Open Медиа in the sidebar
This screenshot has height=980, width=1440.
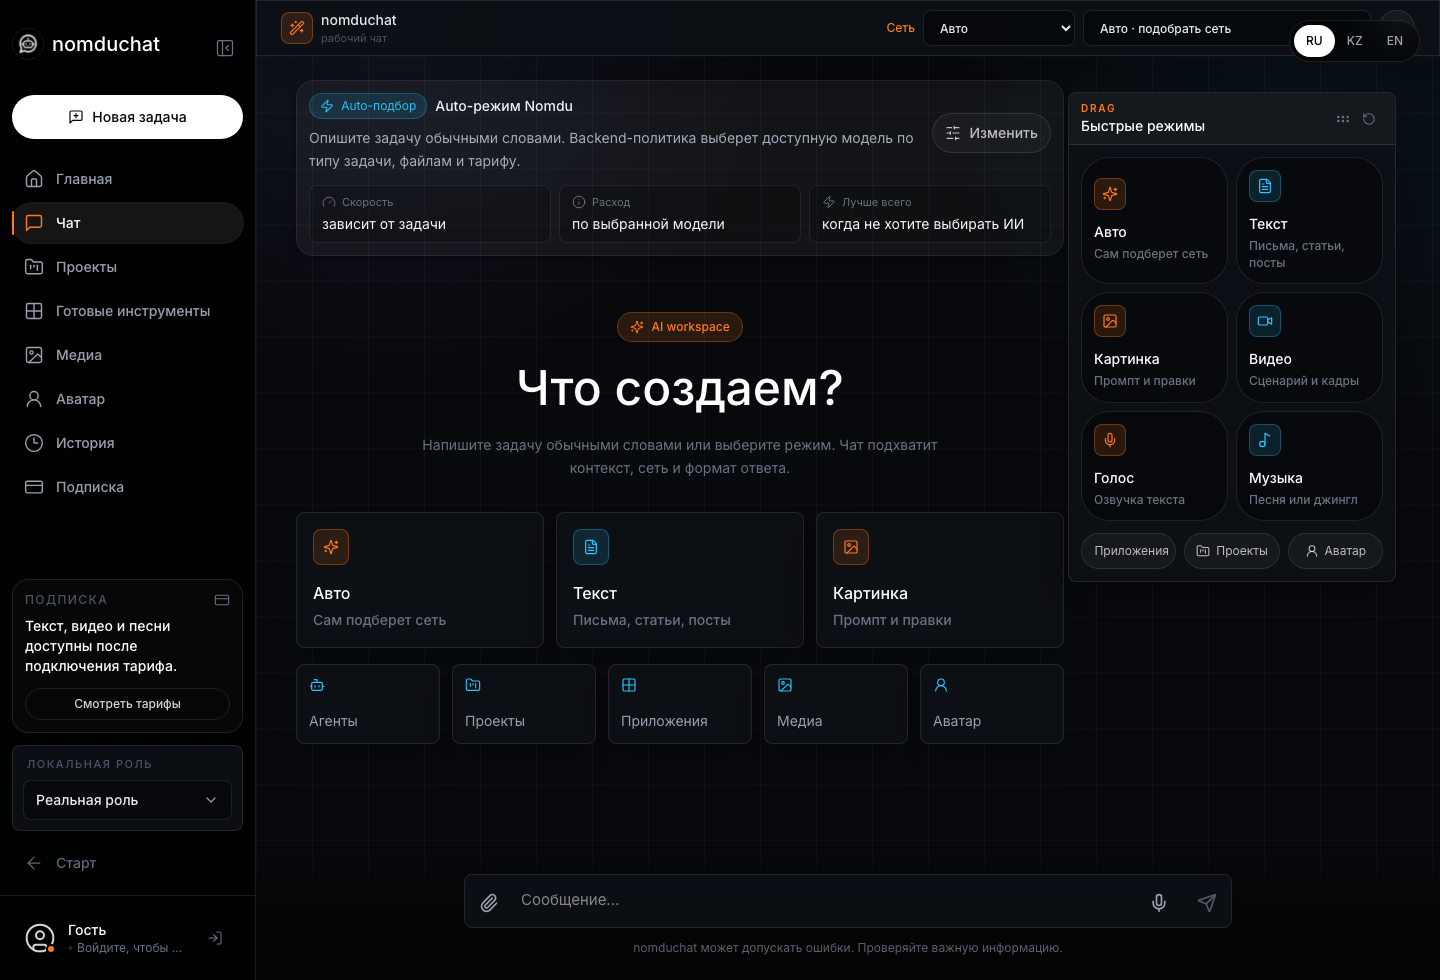coord(127,355)
